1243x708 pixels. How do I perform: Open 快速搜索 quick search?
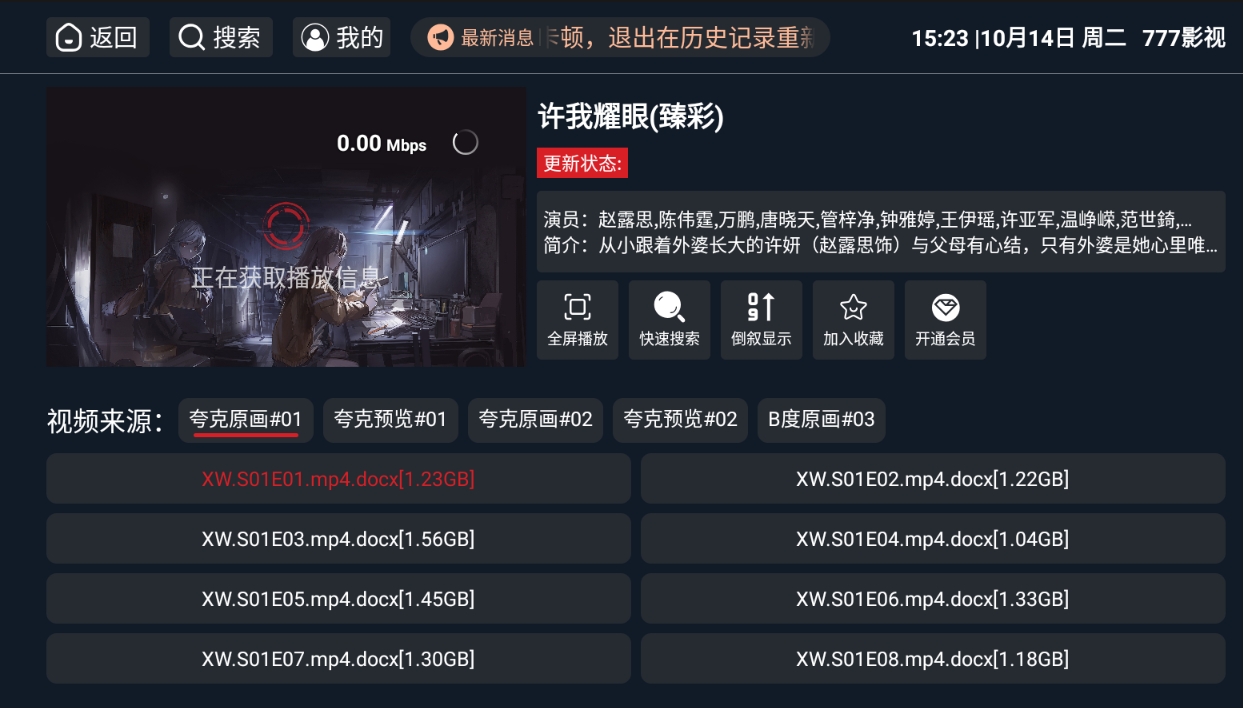(x=669, y=320)
